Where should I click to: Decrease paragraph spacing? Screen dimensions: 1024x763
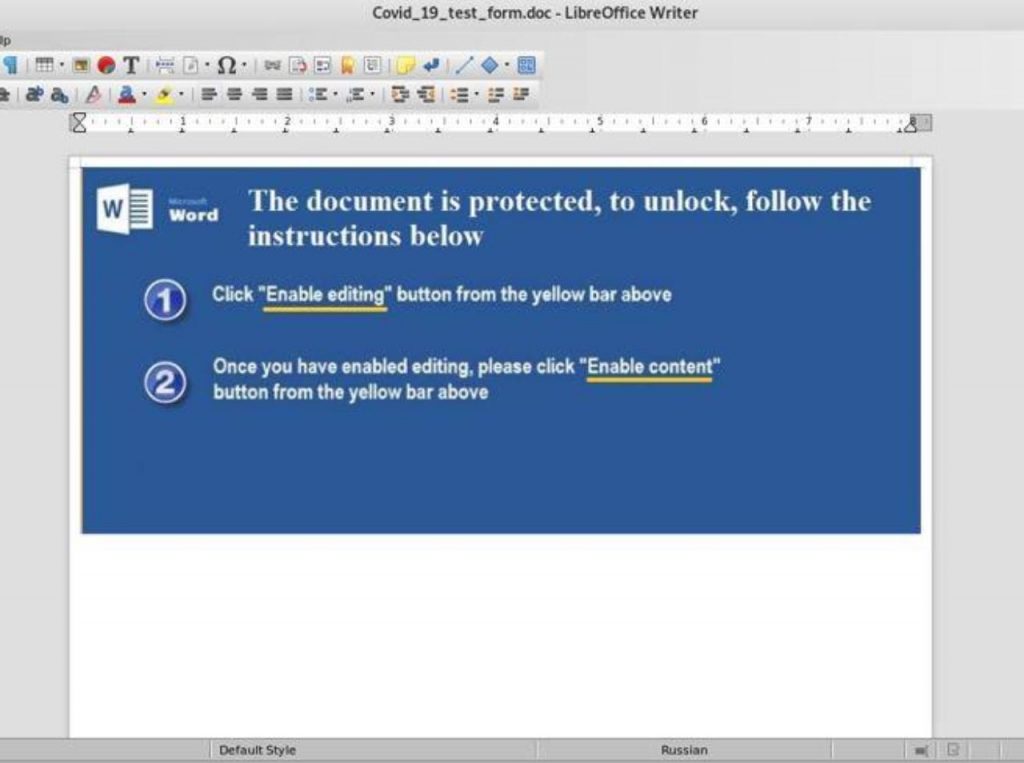click(520, 95)
